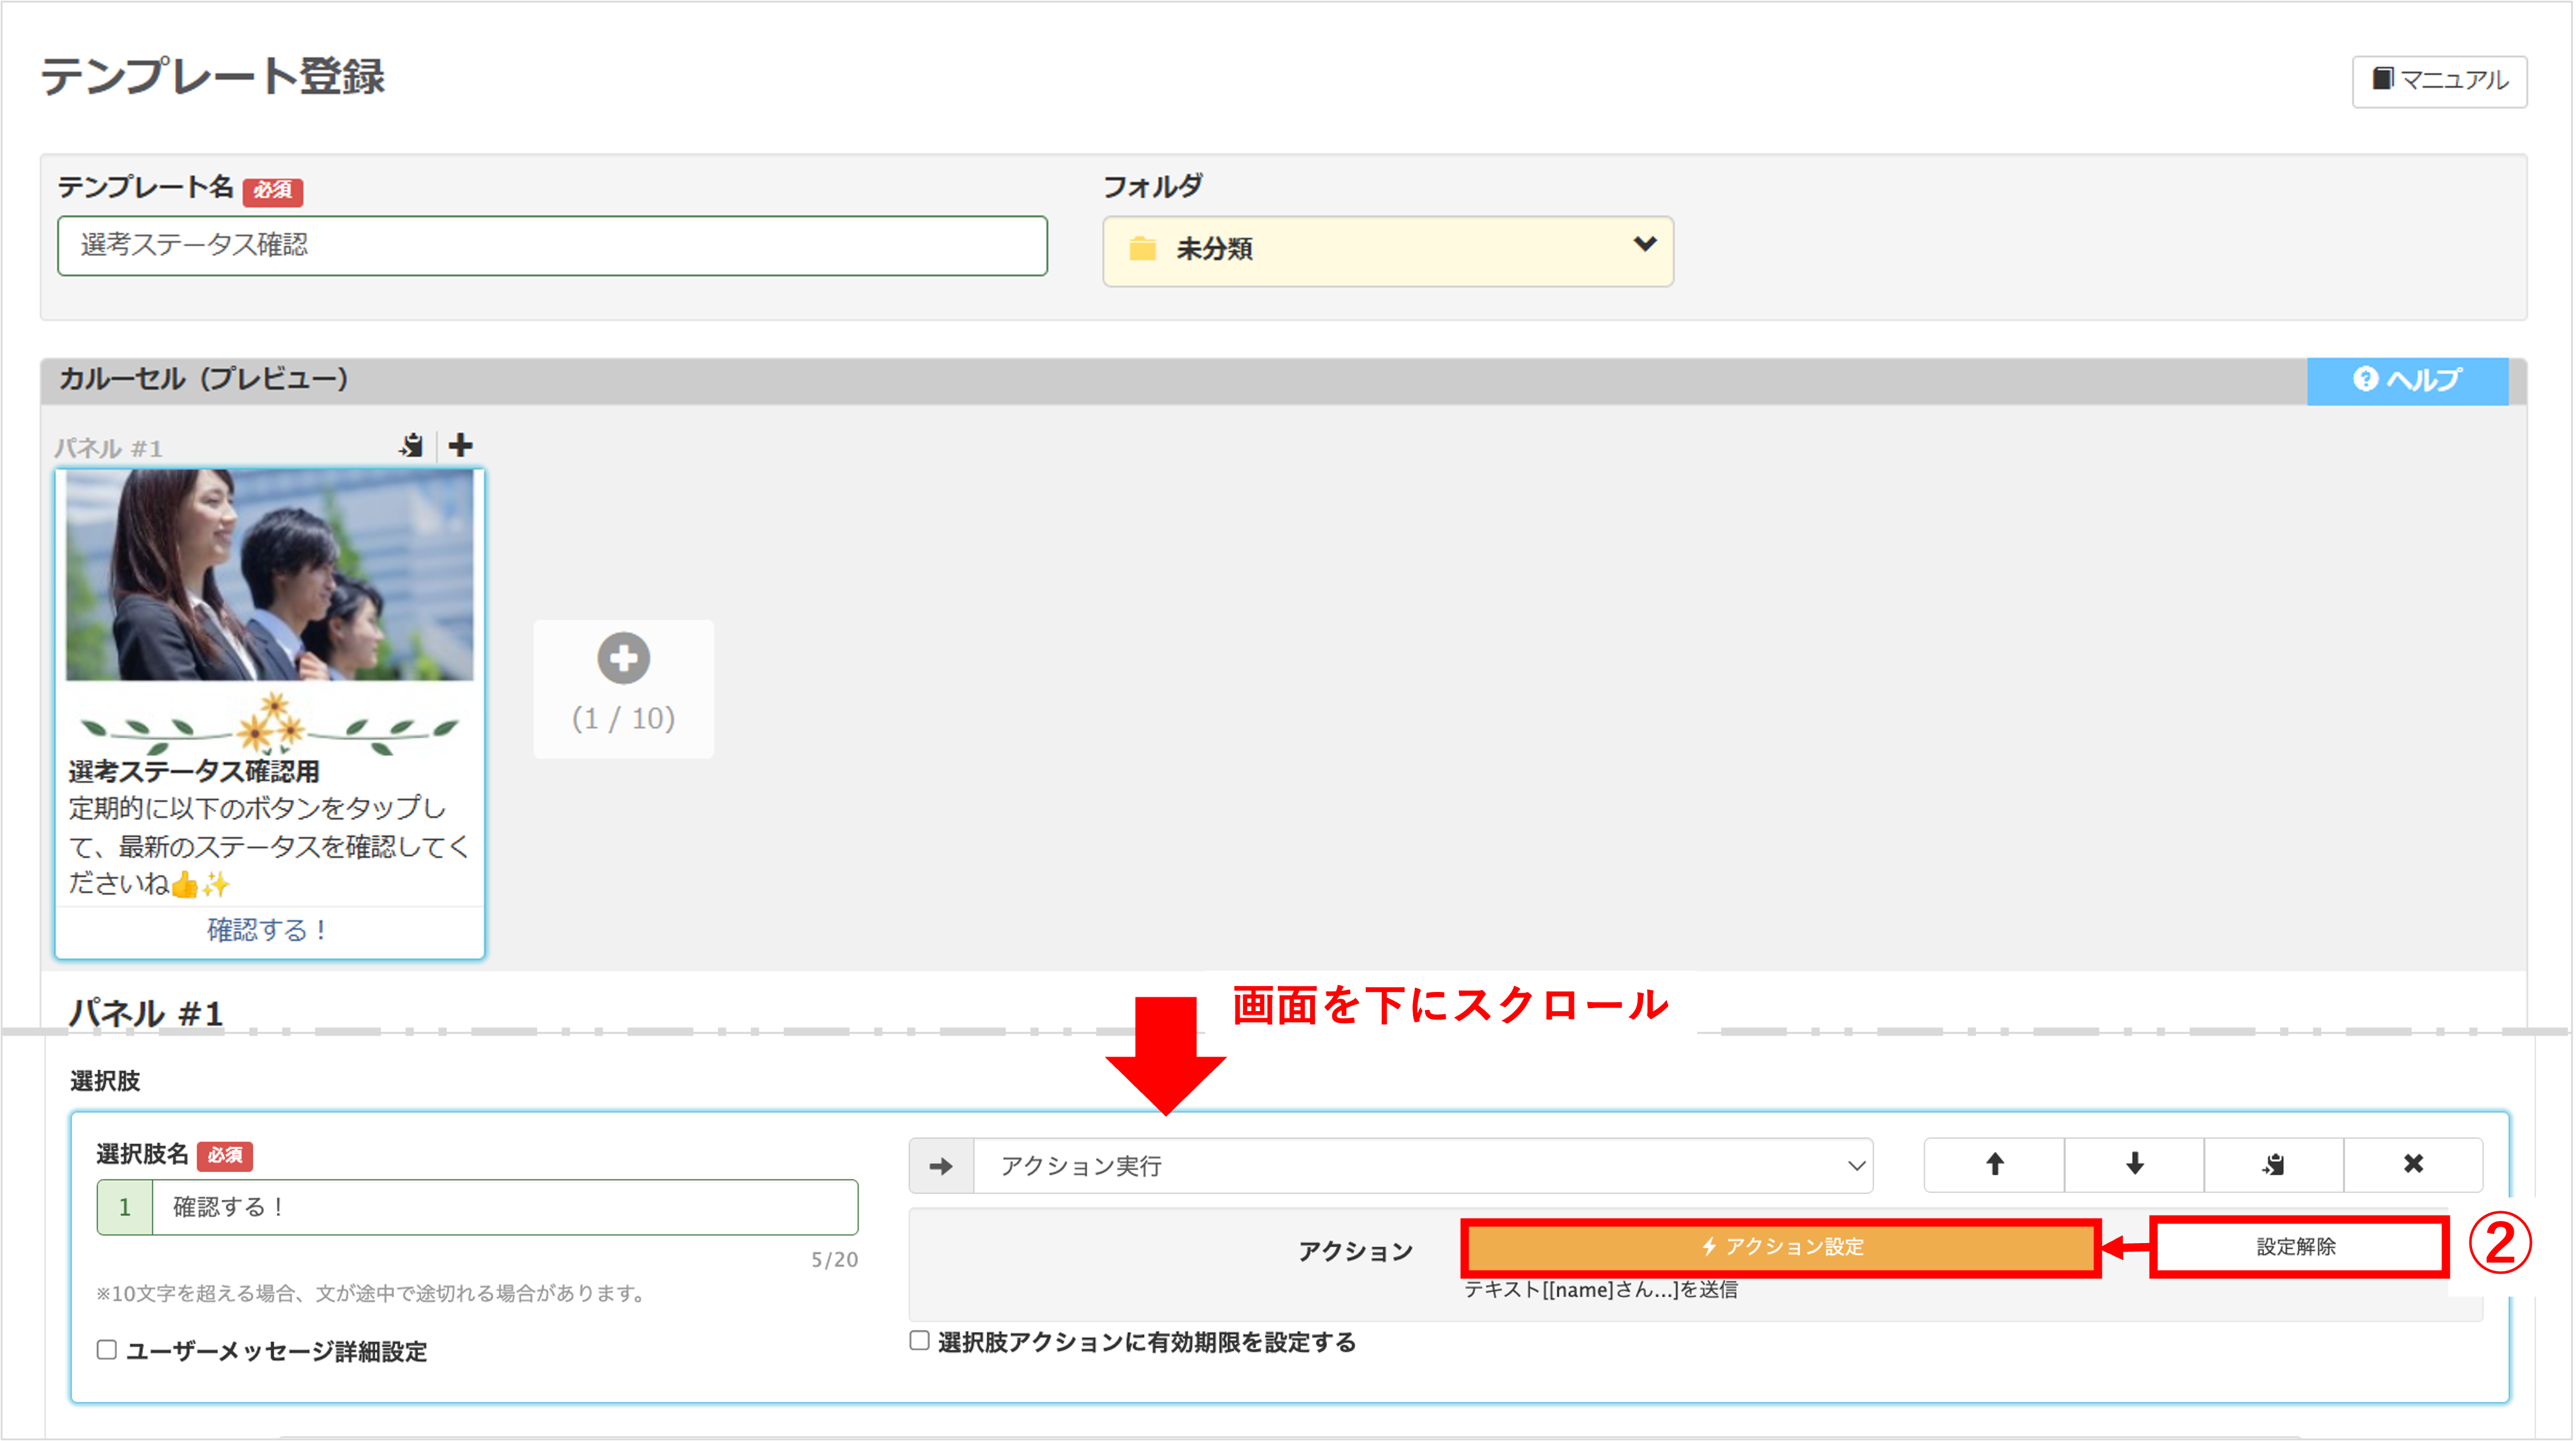The width and height of the screenshot is (2576, 1441).
Task: Select the panel #1 preview image
Action: click(270, 576)
